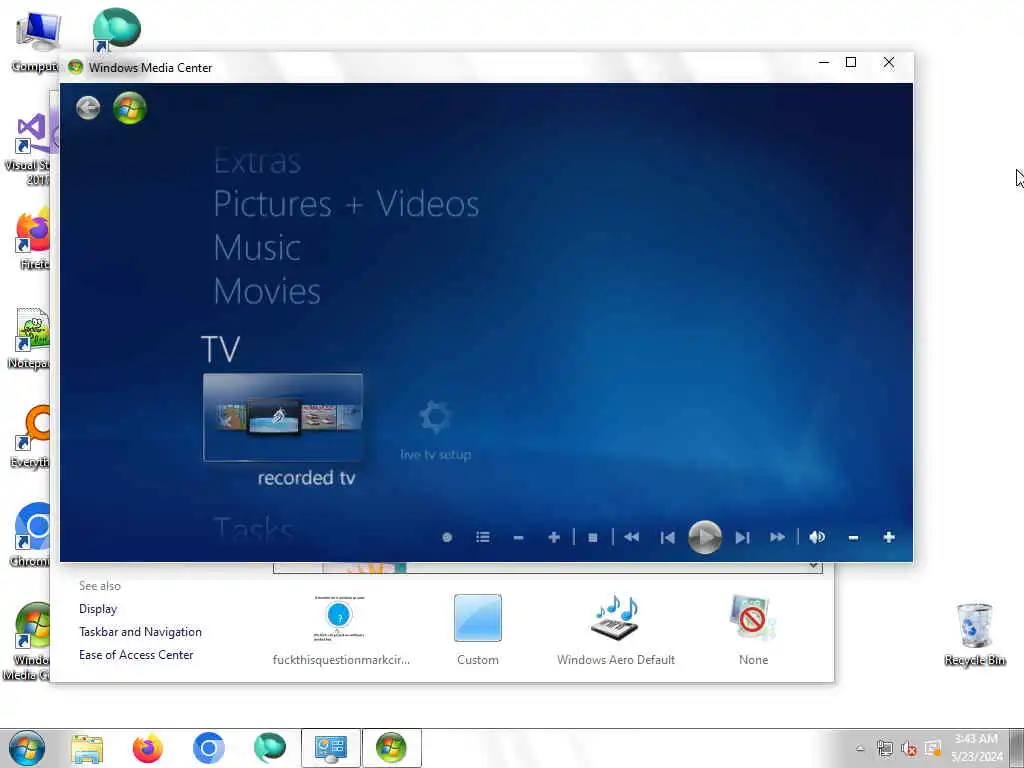The image size is (1024, 768).
Task: Open the guide list icon in transport controls
Action: coord(483,537)
